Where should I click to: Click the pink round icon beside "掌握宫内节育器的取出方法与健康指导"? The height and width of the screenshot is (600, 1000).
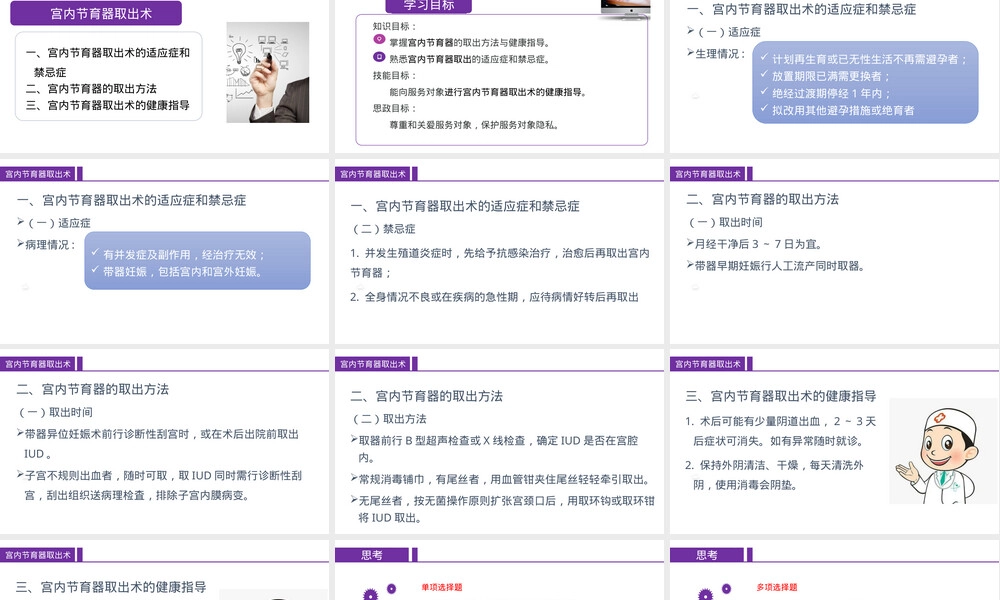coord(379,40)
